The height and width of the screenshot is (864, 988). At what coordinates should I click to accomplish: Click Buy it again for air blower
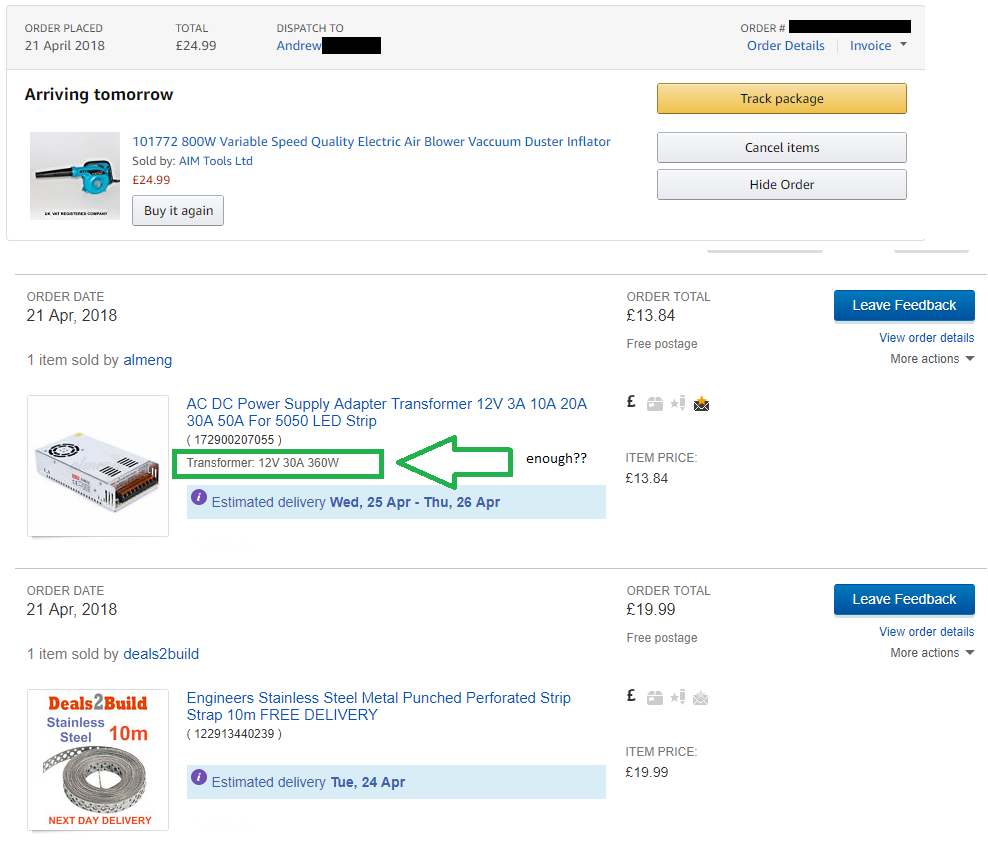tap(178, 211)
